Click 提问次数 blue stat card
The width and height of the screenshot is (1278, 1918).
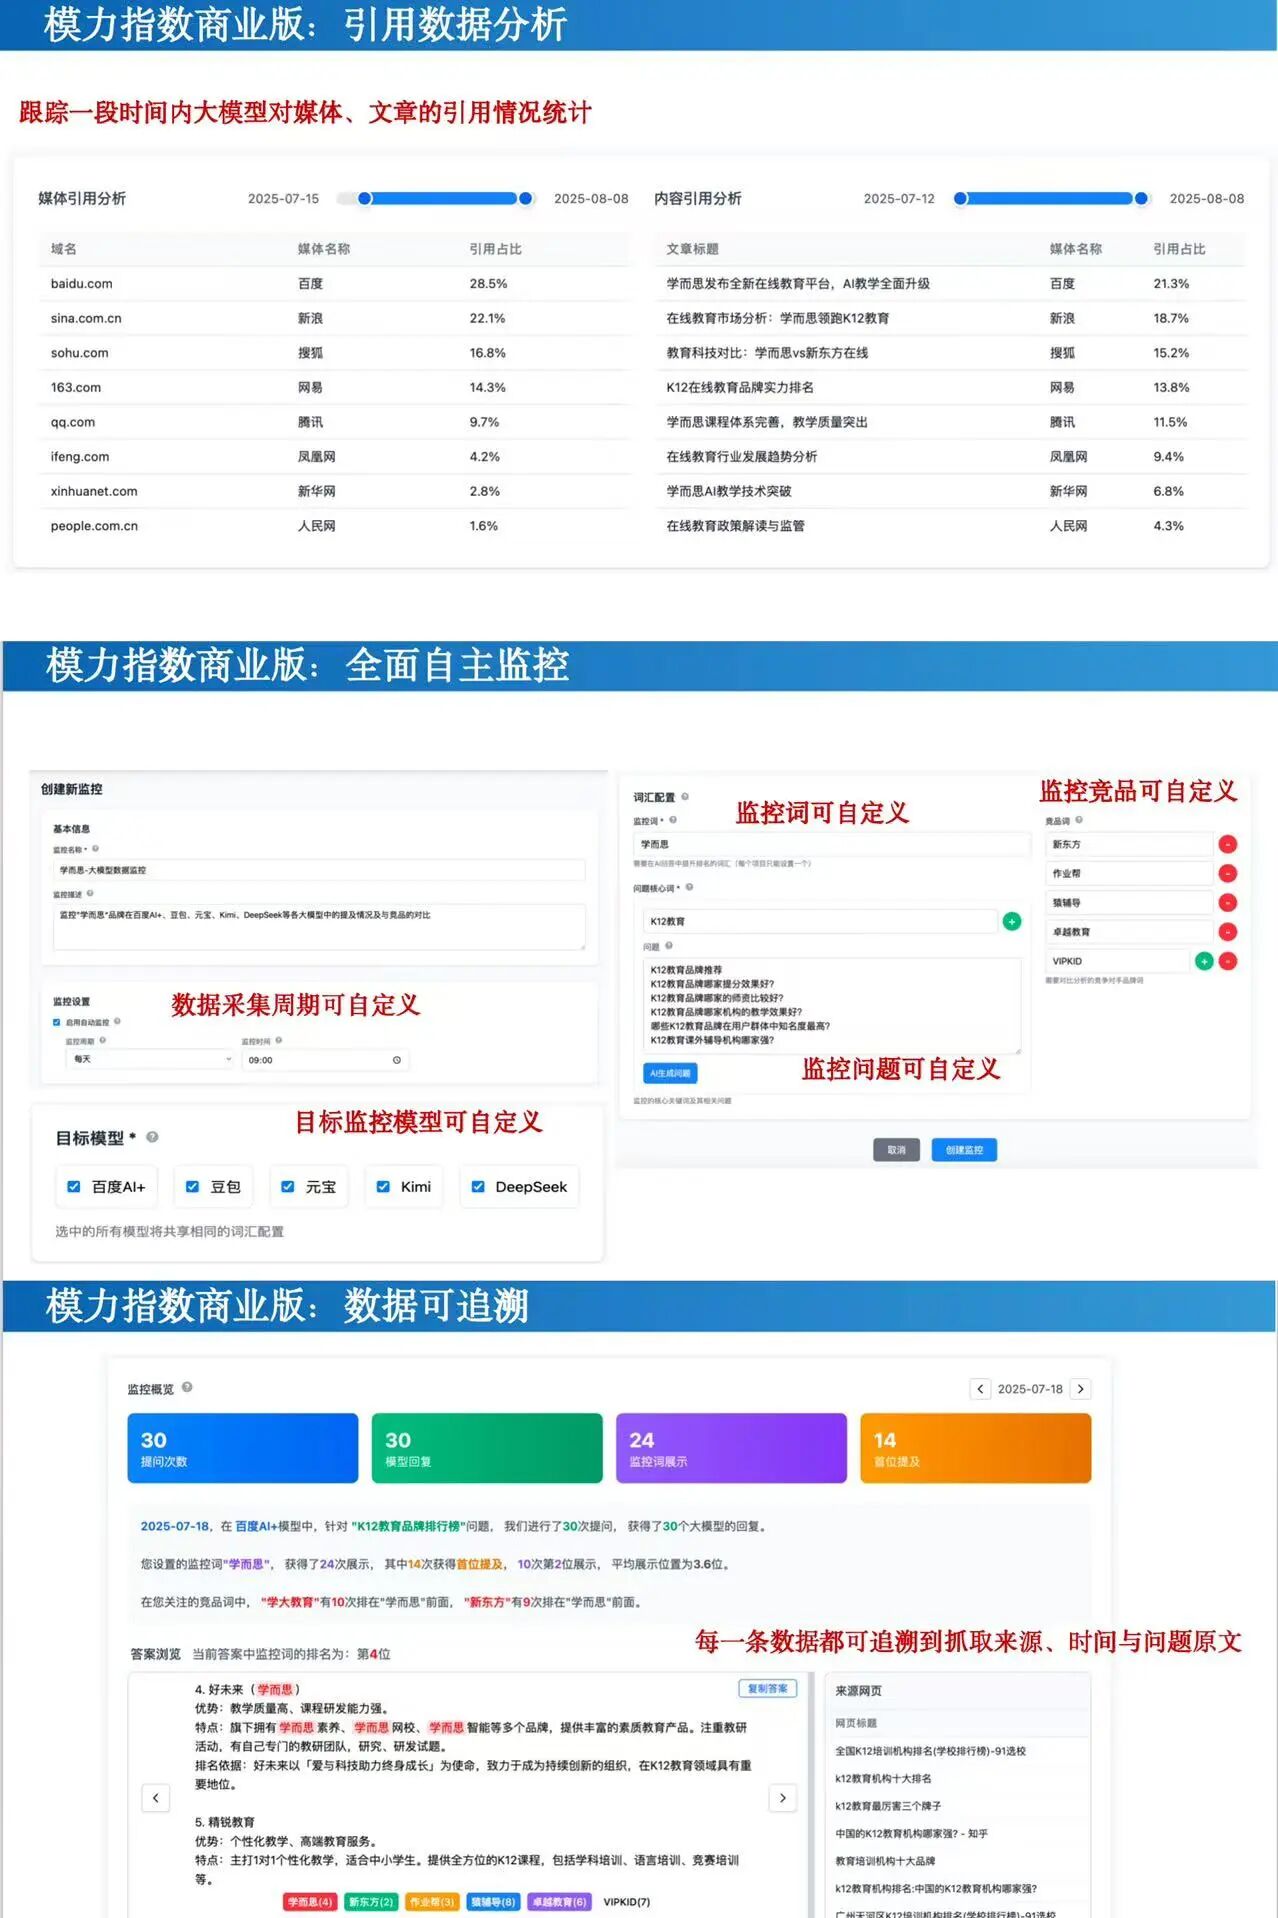[x=242, y=1447]
